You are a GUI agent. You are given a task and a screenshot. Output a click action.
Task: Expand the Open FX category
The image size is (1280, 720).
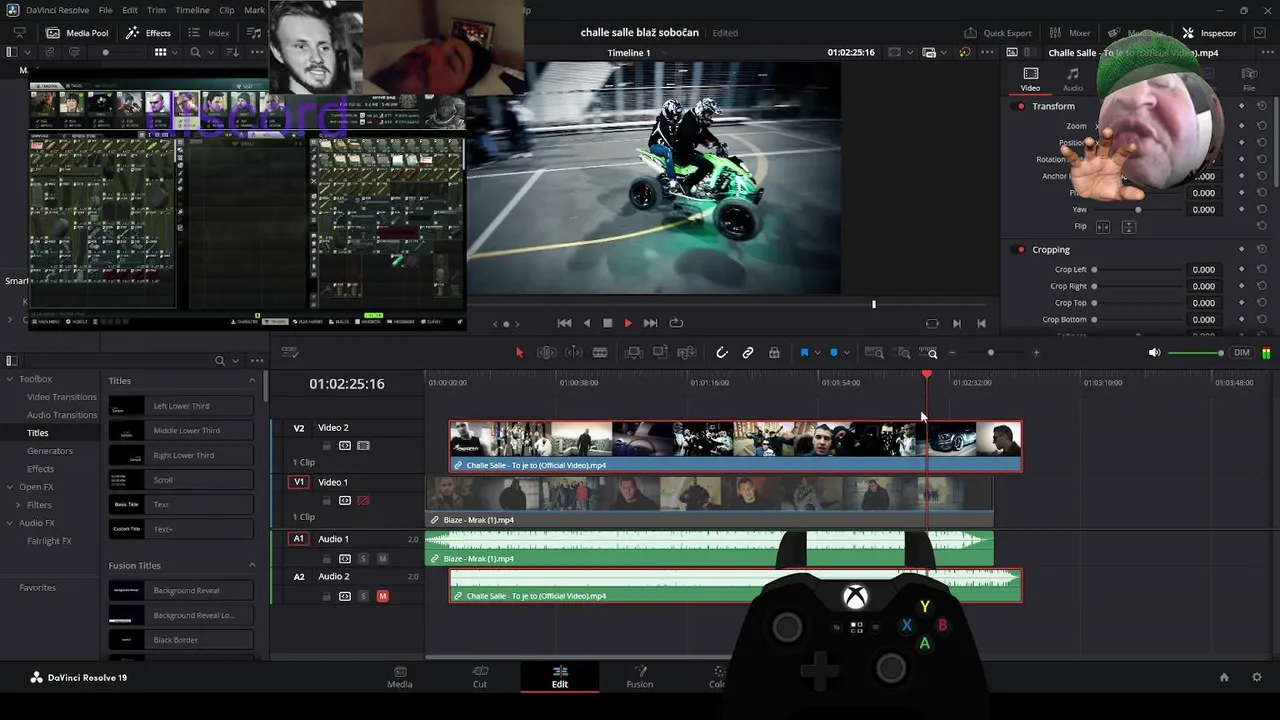coord(10,487)
